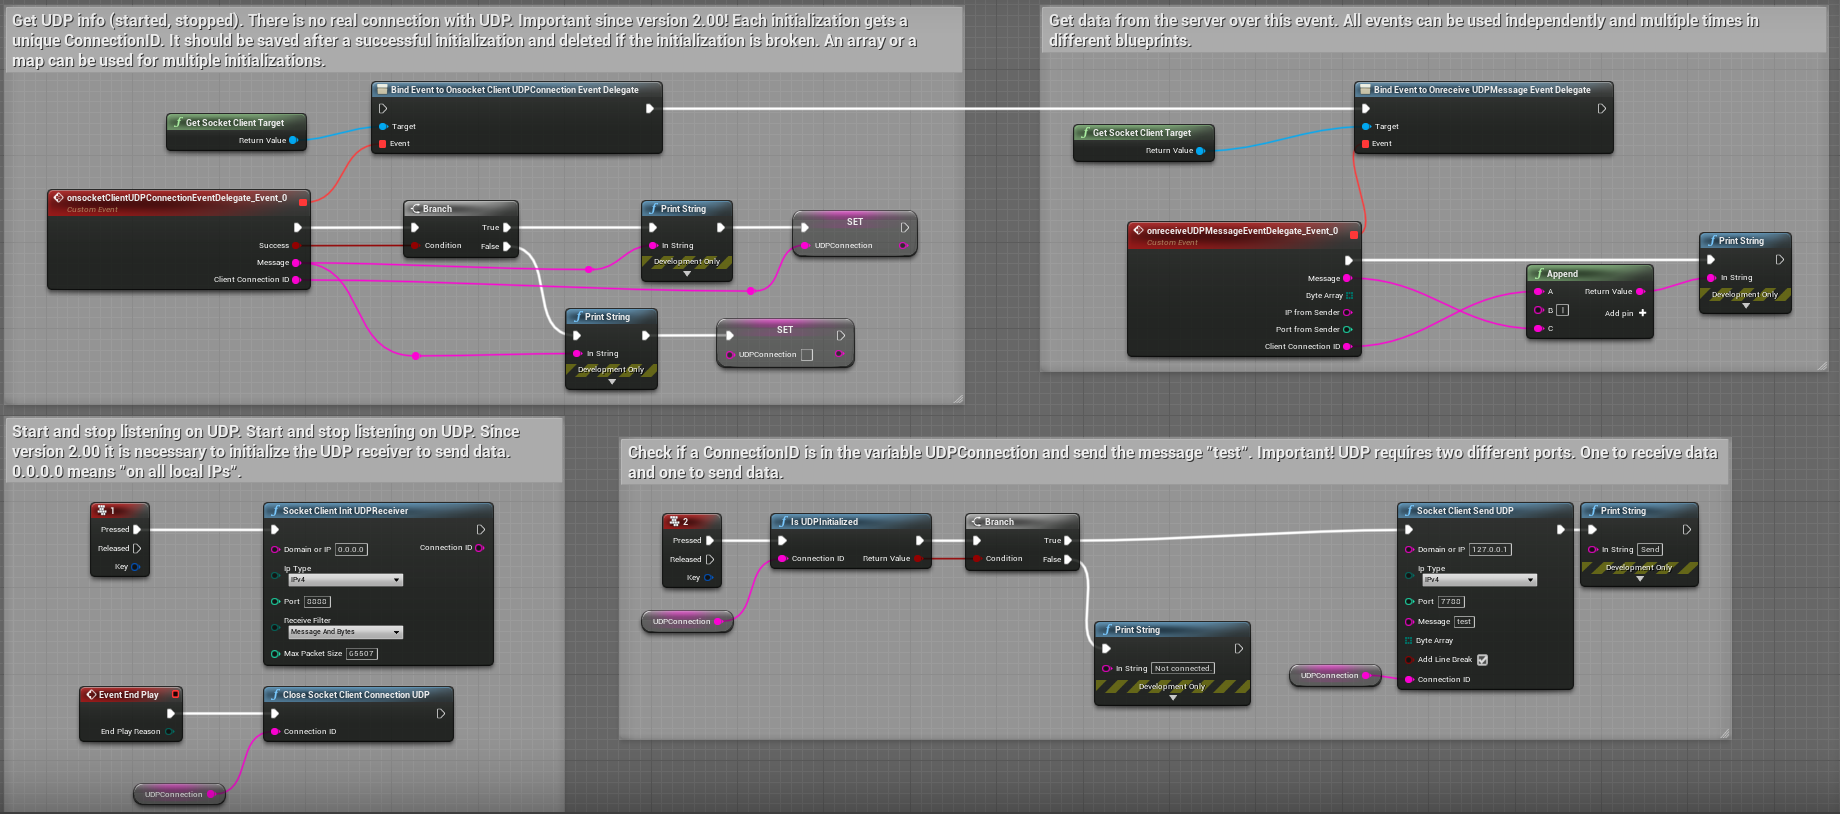This screenshot has width=1840, height=814.
Task: Click the Event End Play node title
Action: tap(128, 694)
